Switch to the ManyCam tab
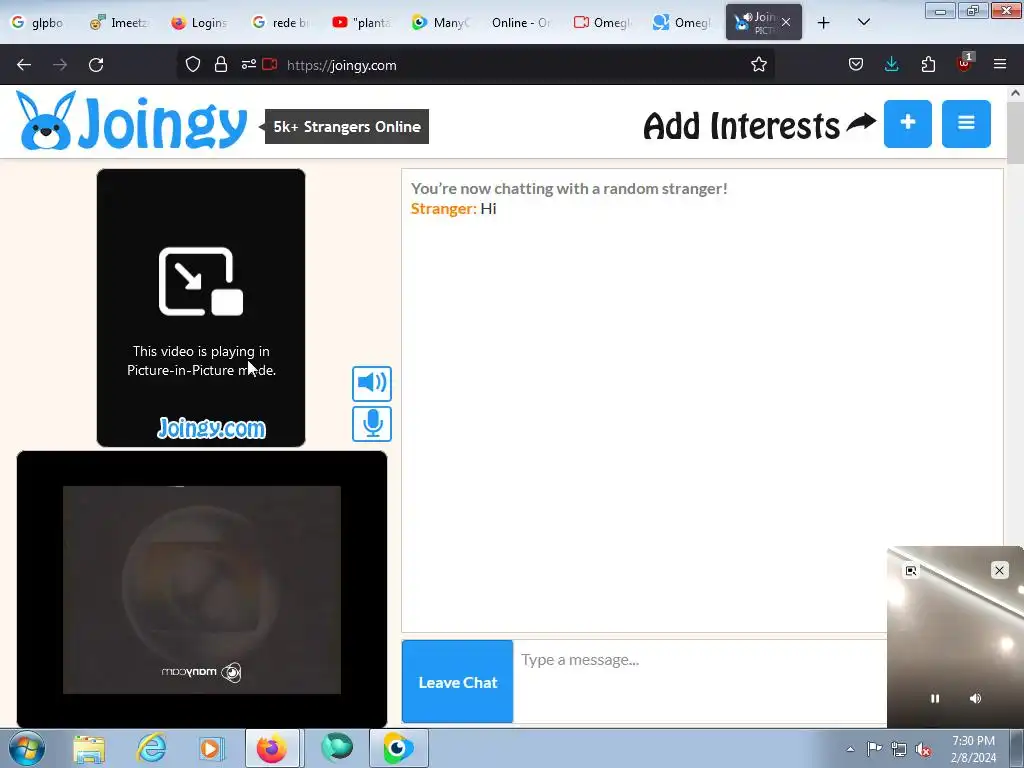 tap(441, 23)
